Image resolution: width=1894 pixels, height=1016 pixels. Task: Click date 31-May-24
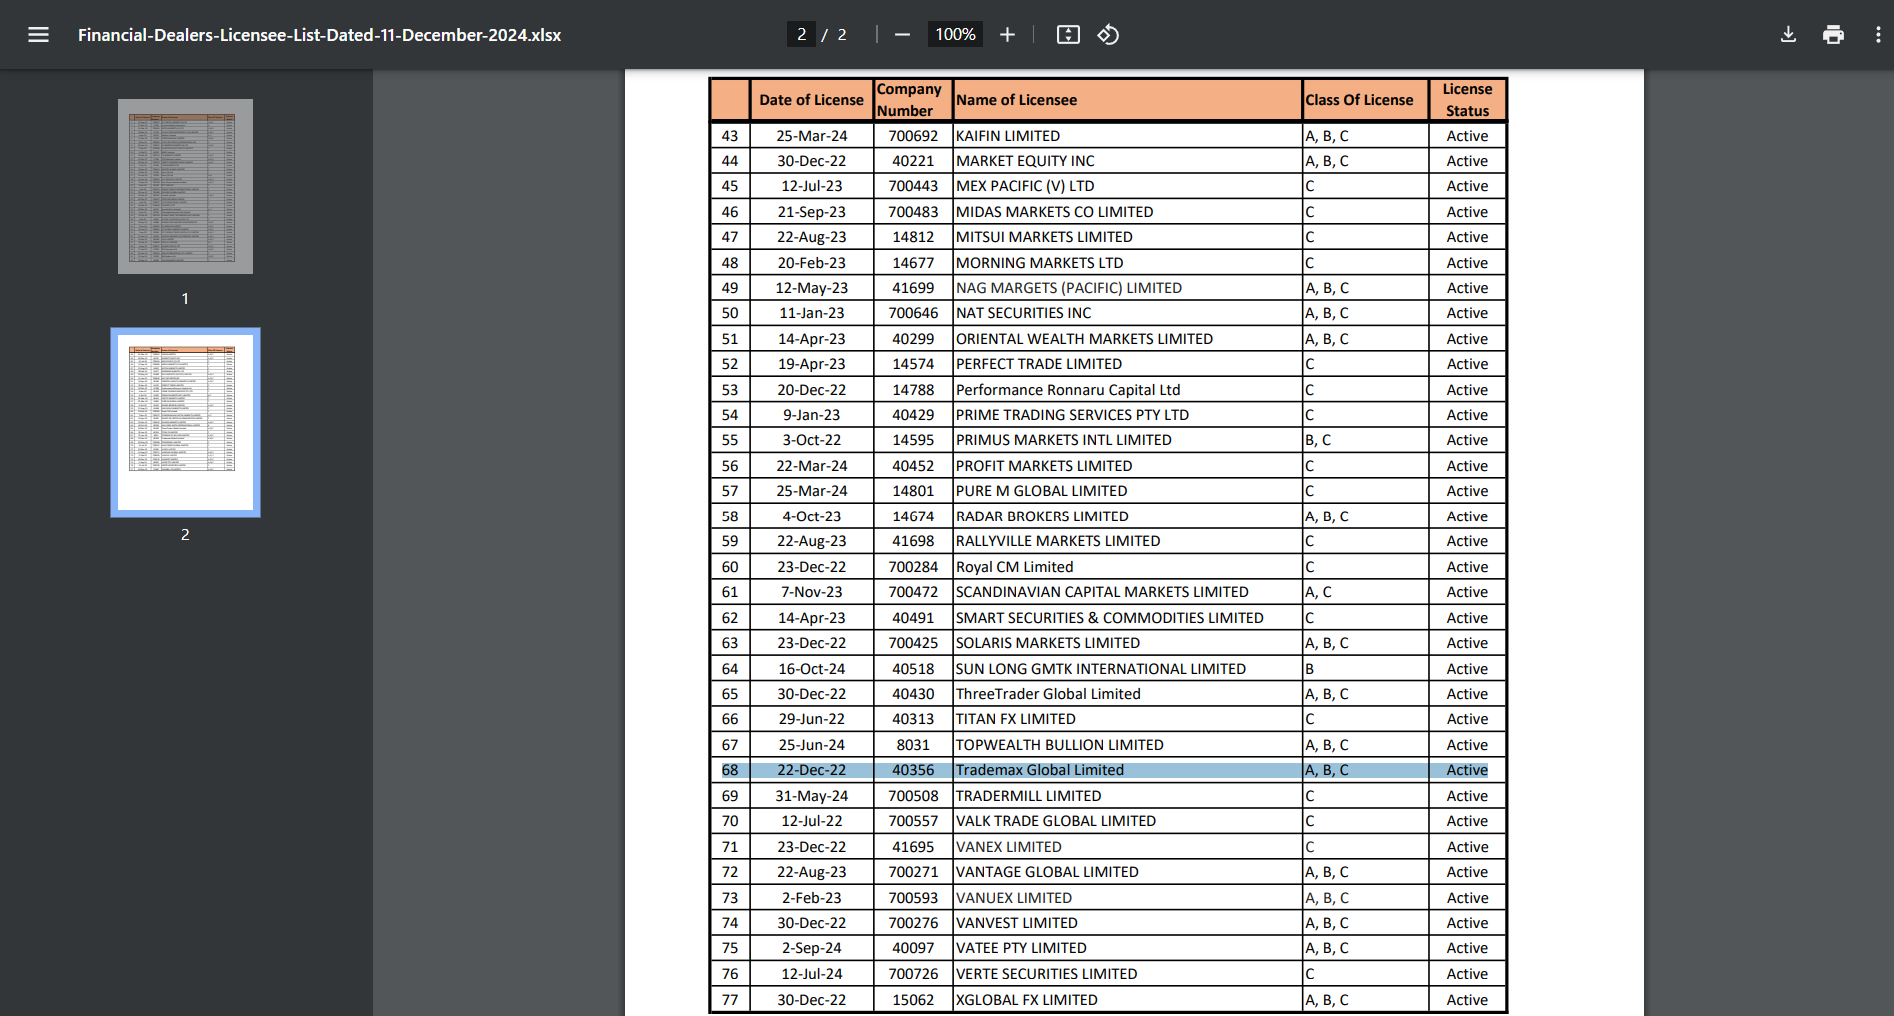[x=811, y=796]
